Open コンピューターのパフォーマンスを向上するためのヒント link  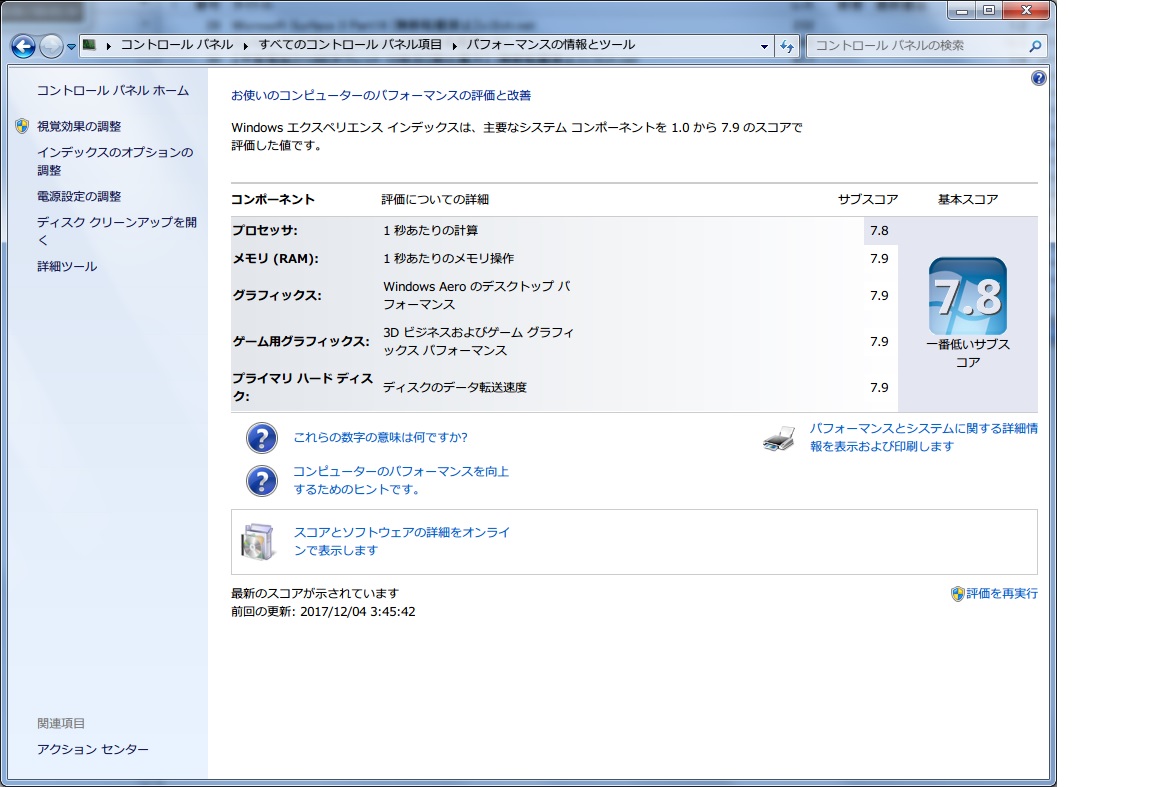click(x=401, y=480)
